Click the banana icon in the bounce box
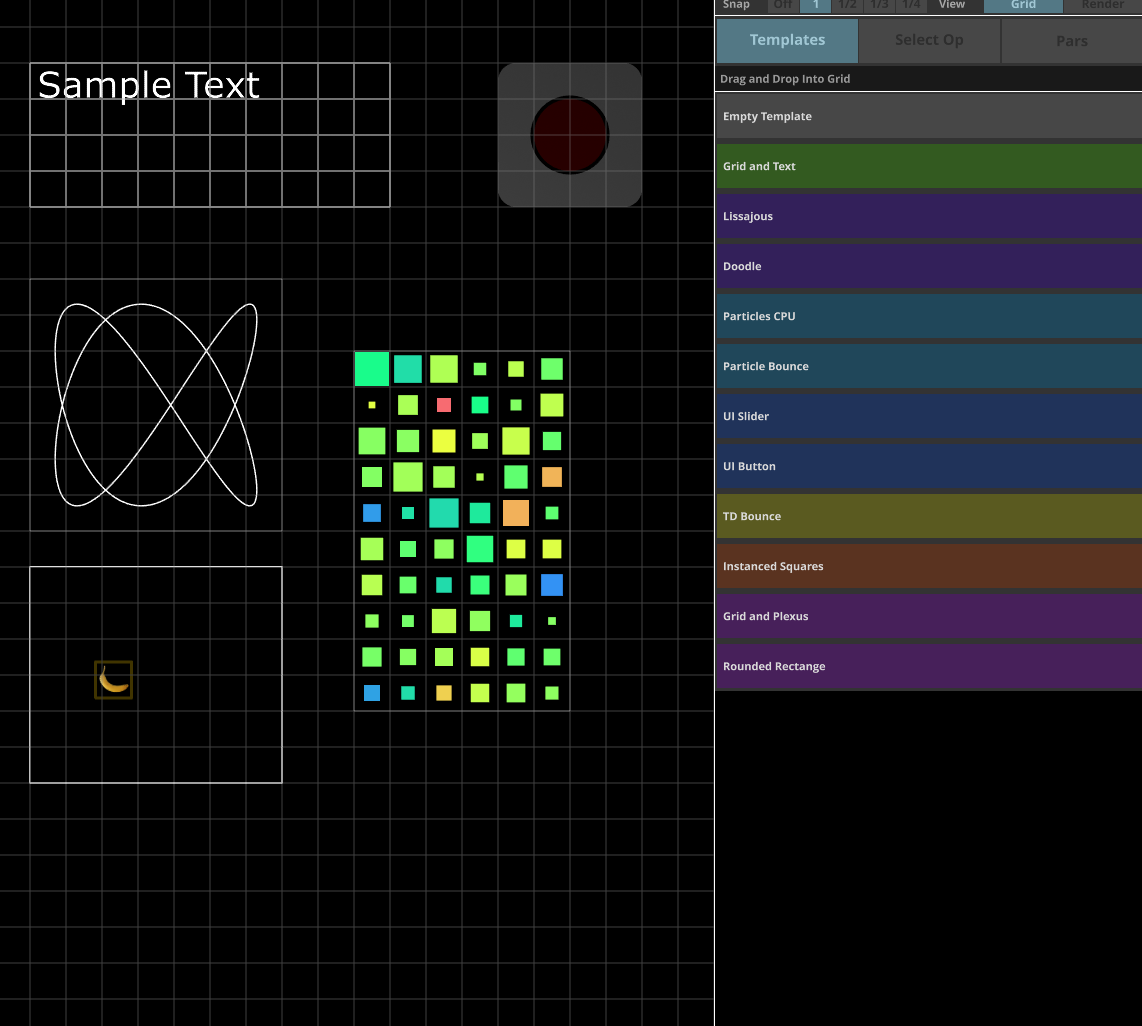 click(114, 680)
